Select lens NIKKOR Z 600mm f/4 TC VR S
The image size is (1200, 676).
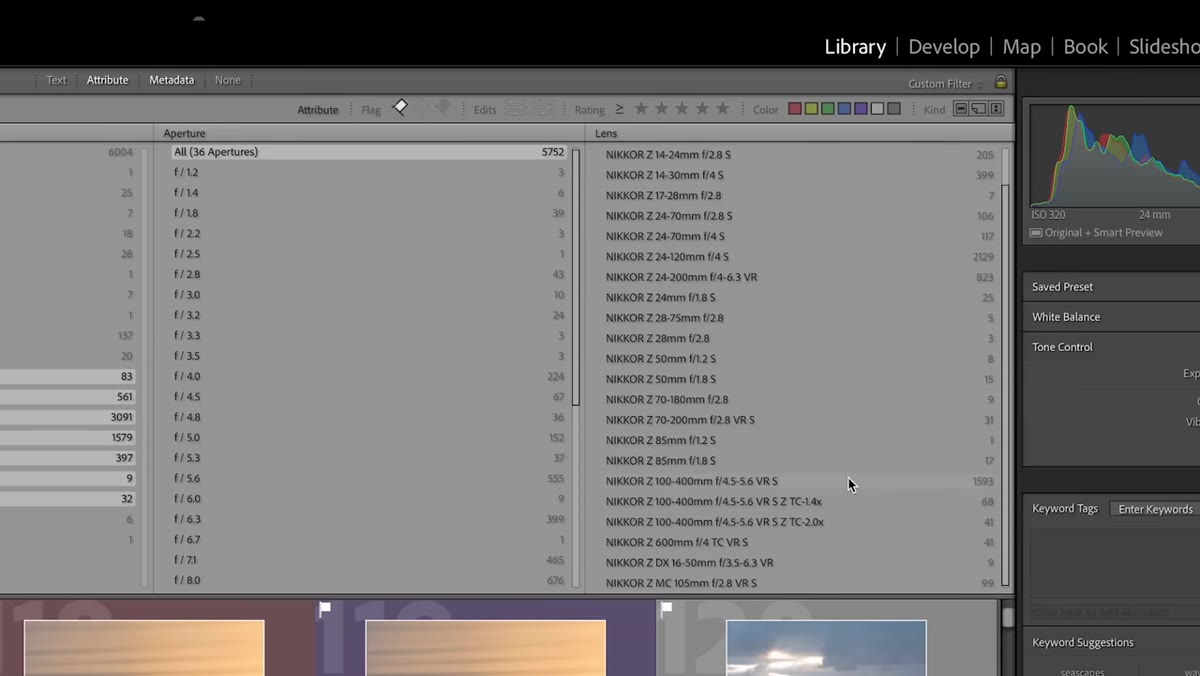coord(799,542)
